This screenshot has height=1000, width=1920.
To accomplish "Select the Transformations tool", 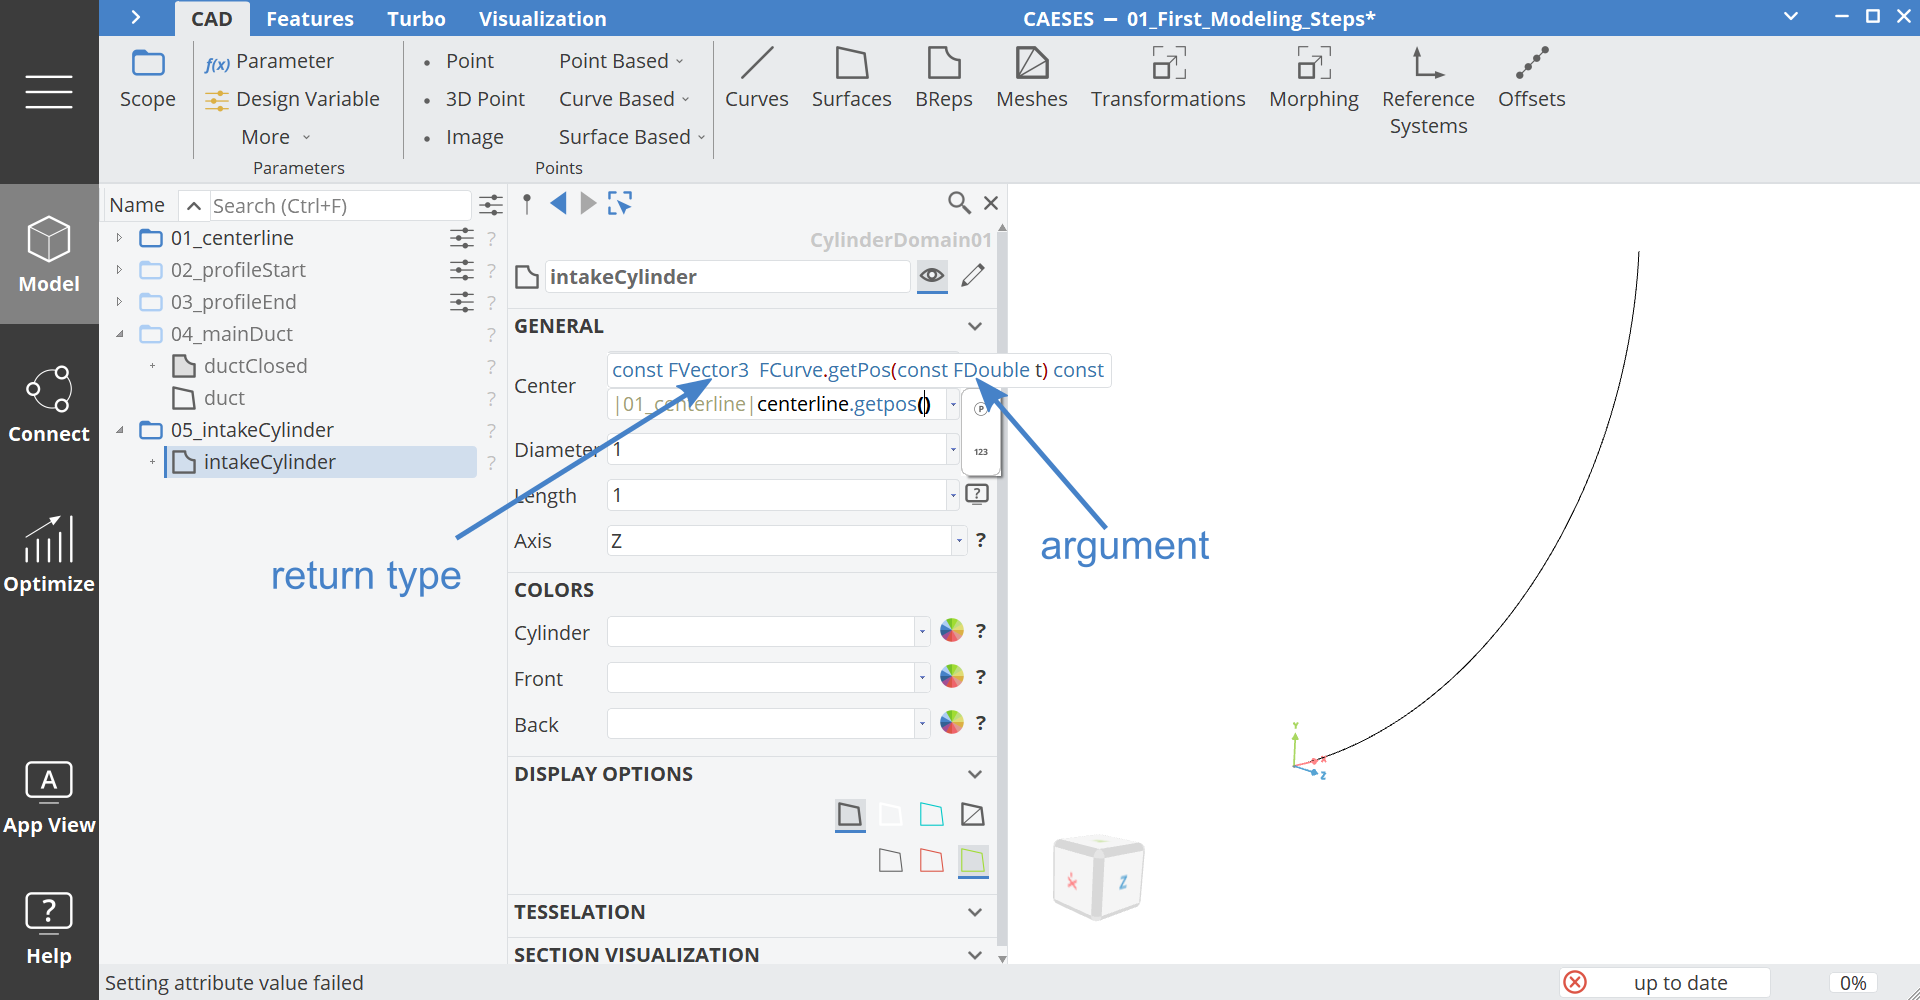I will [1167, 78].
